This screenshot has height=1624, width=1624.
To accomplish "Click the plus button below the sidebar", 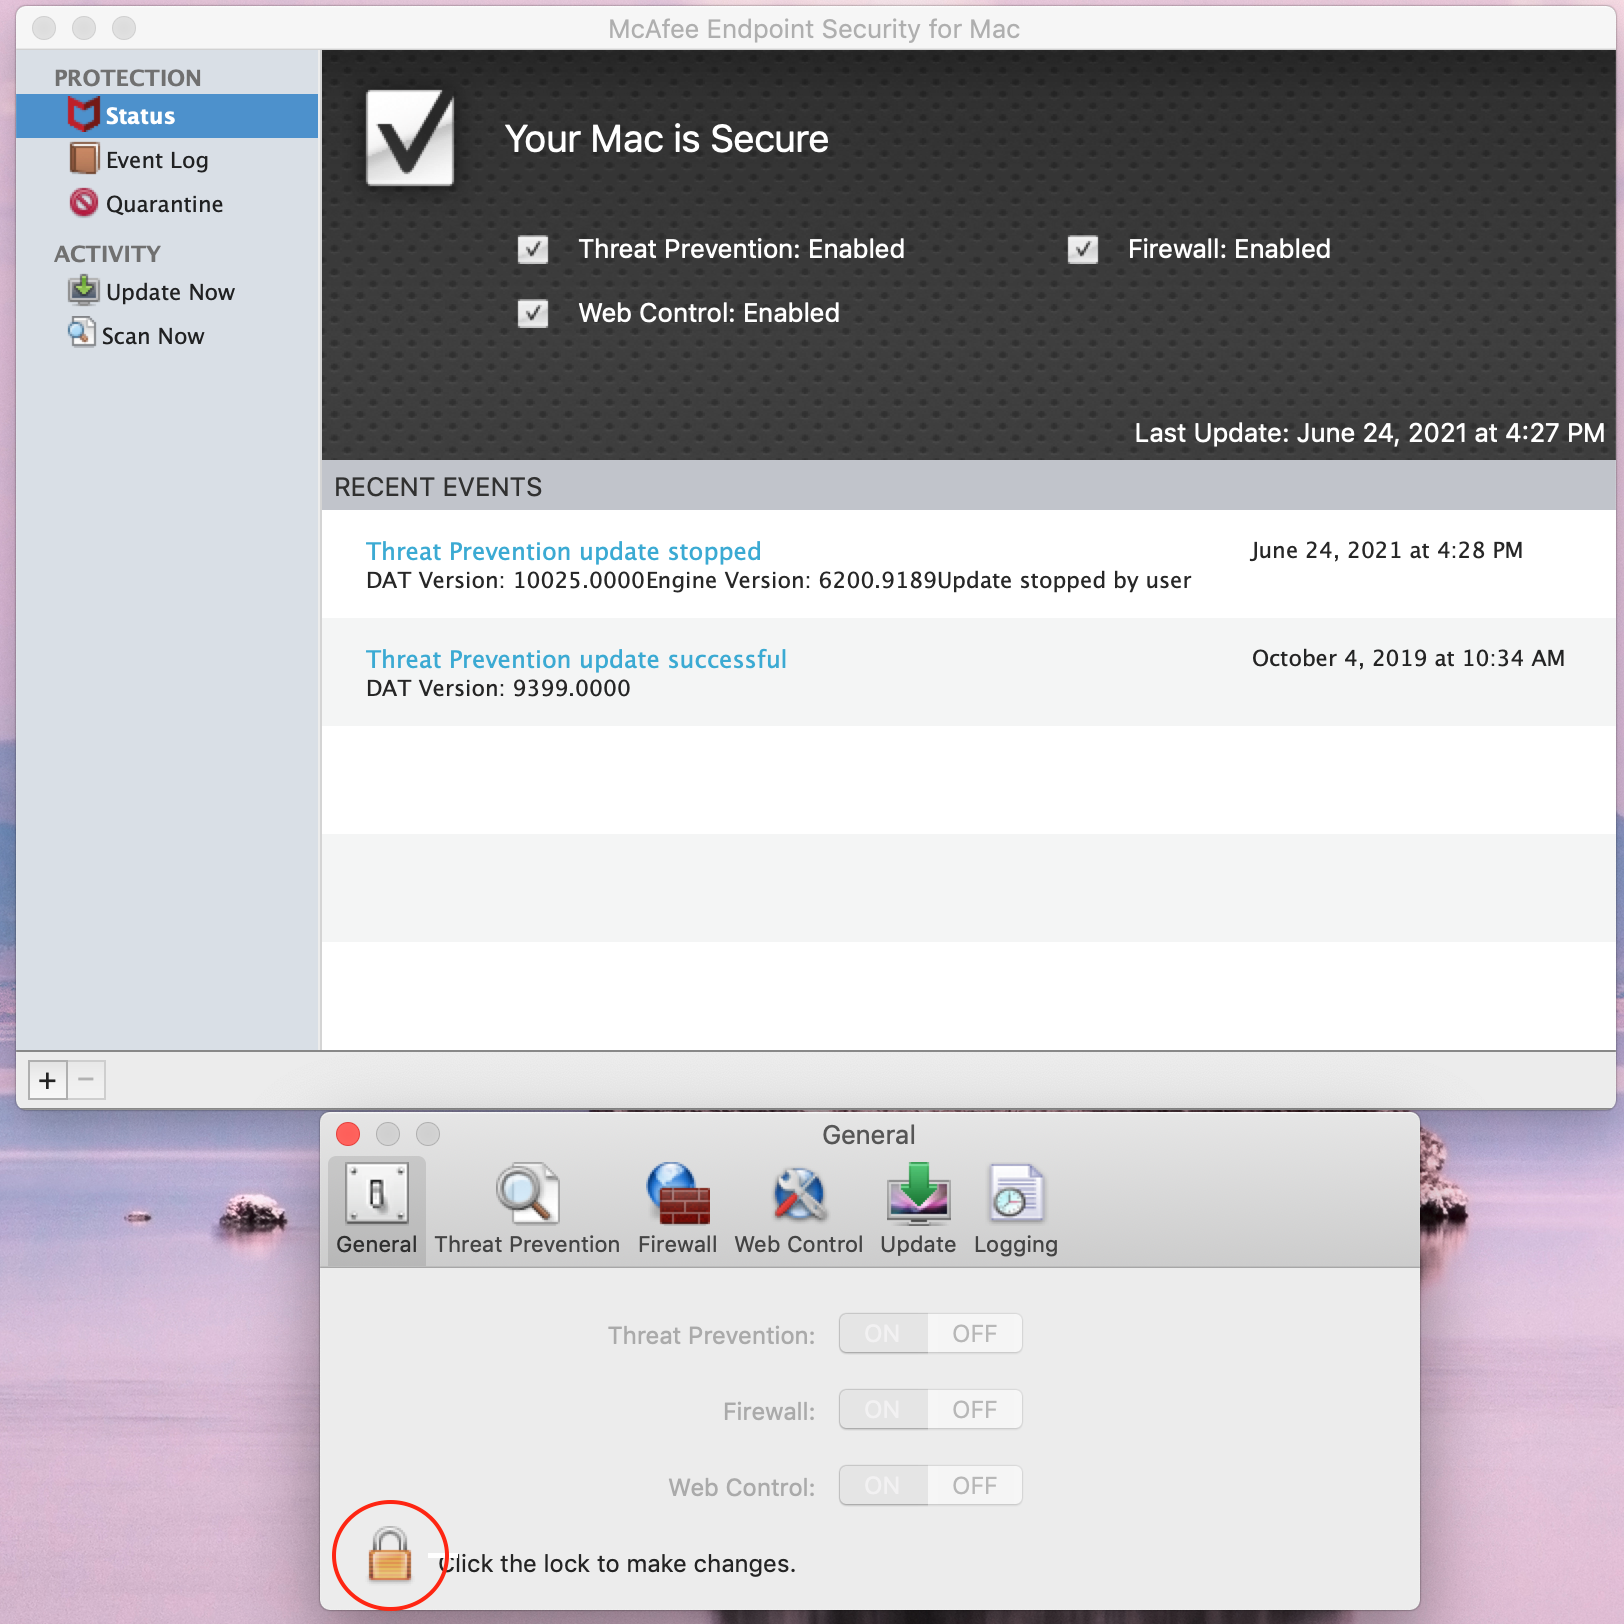I will [x=47, y=1080].
